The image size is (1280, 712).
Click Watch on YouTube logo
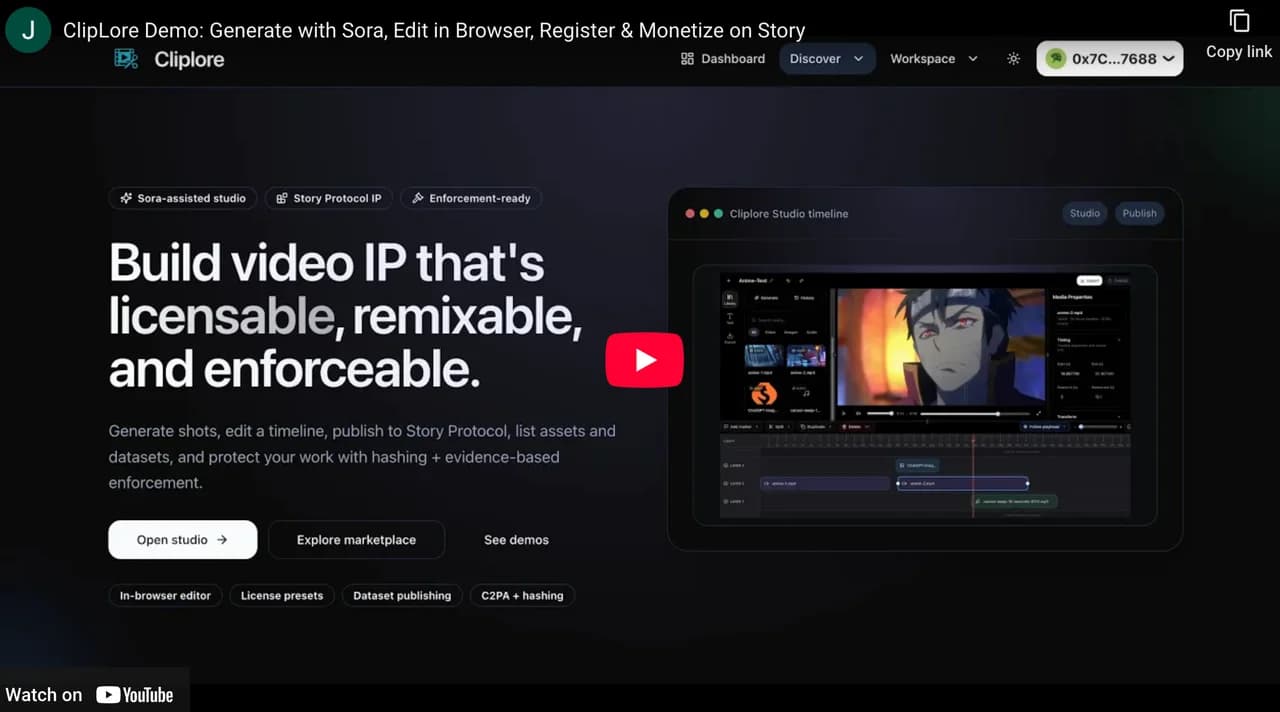tap(135, 695)
